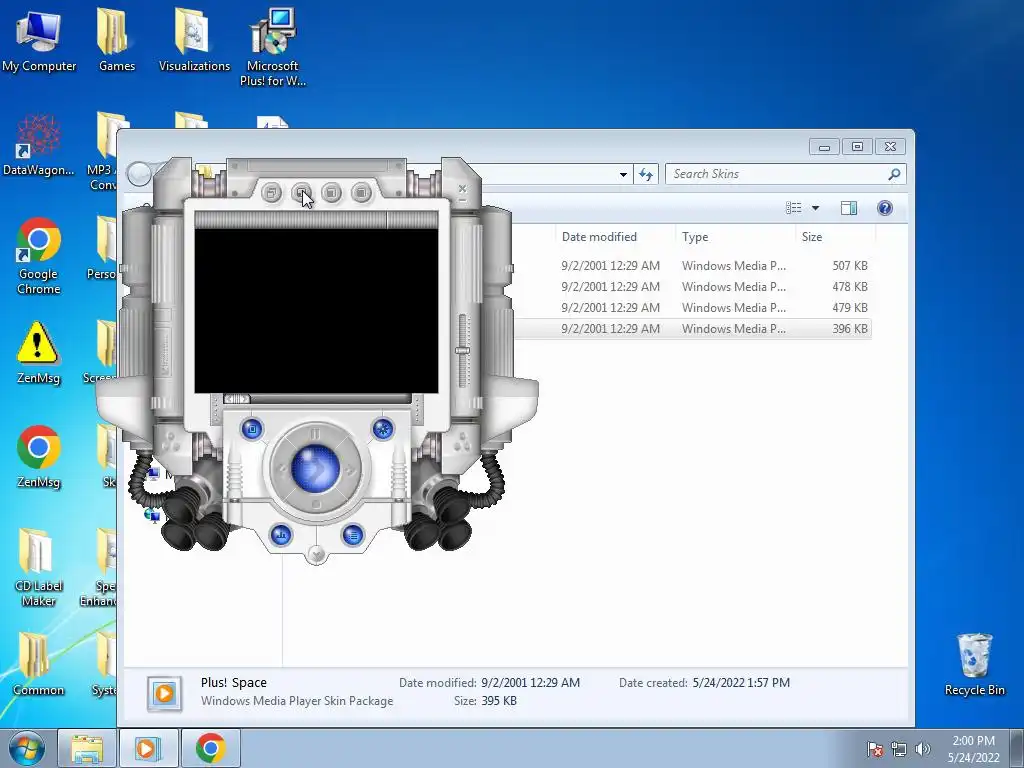This screenshot has width=1024, height=768.
Task: Select the highlighted 396 KB file row
Action: coord(692,328)
